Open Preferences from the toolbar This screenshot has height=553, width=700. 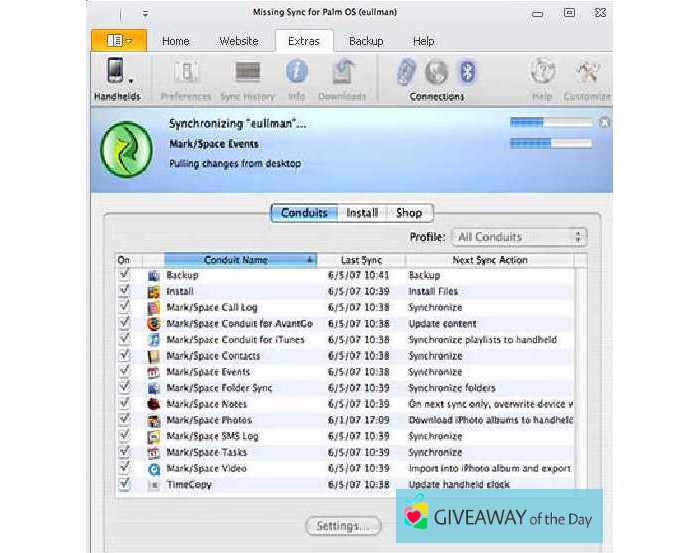[x=186, y=73]
